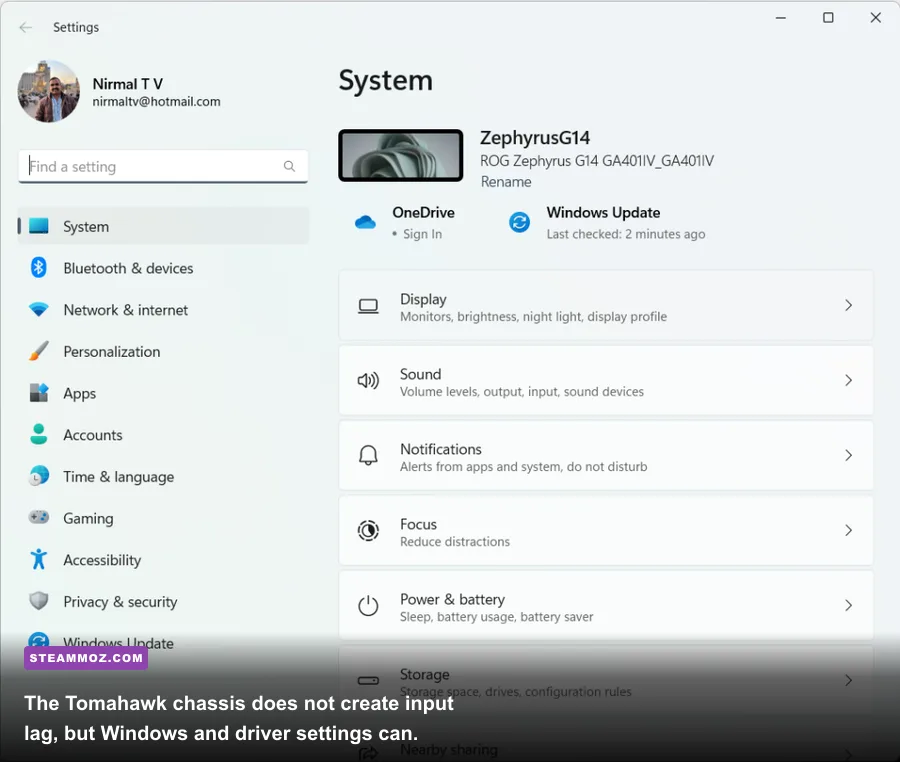Click the Nirmal T V account name
This screenshot has width=900, height=762.
coord(127,84)
